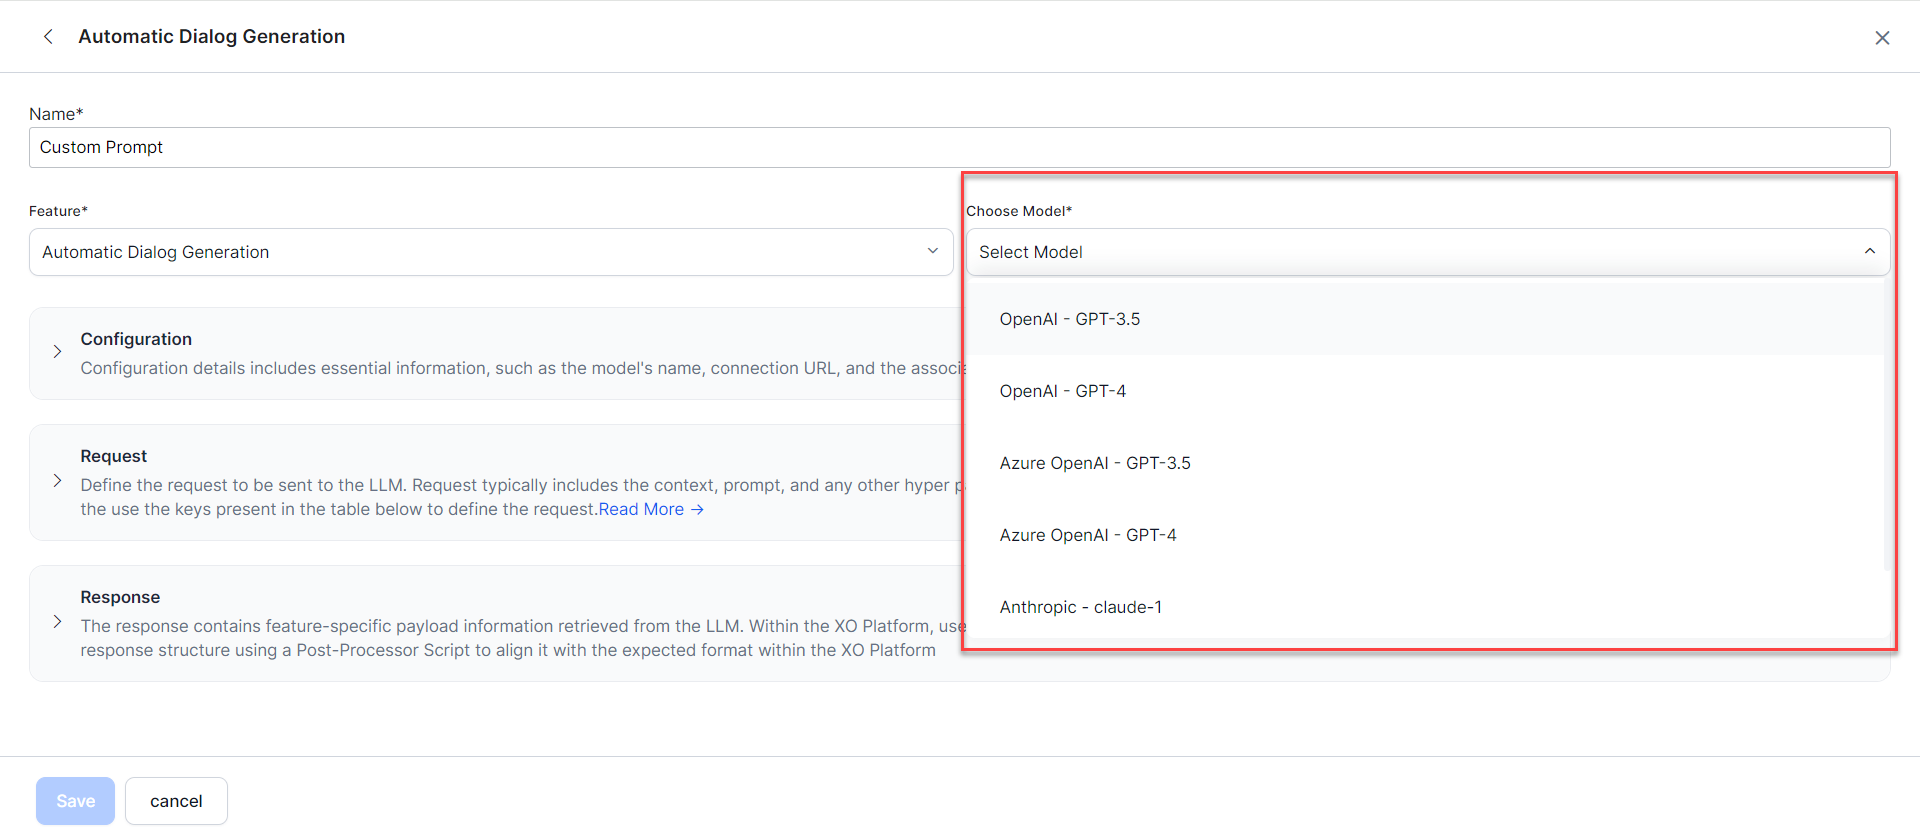Click the Name input field

coord(959,148)
